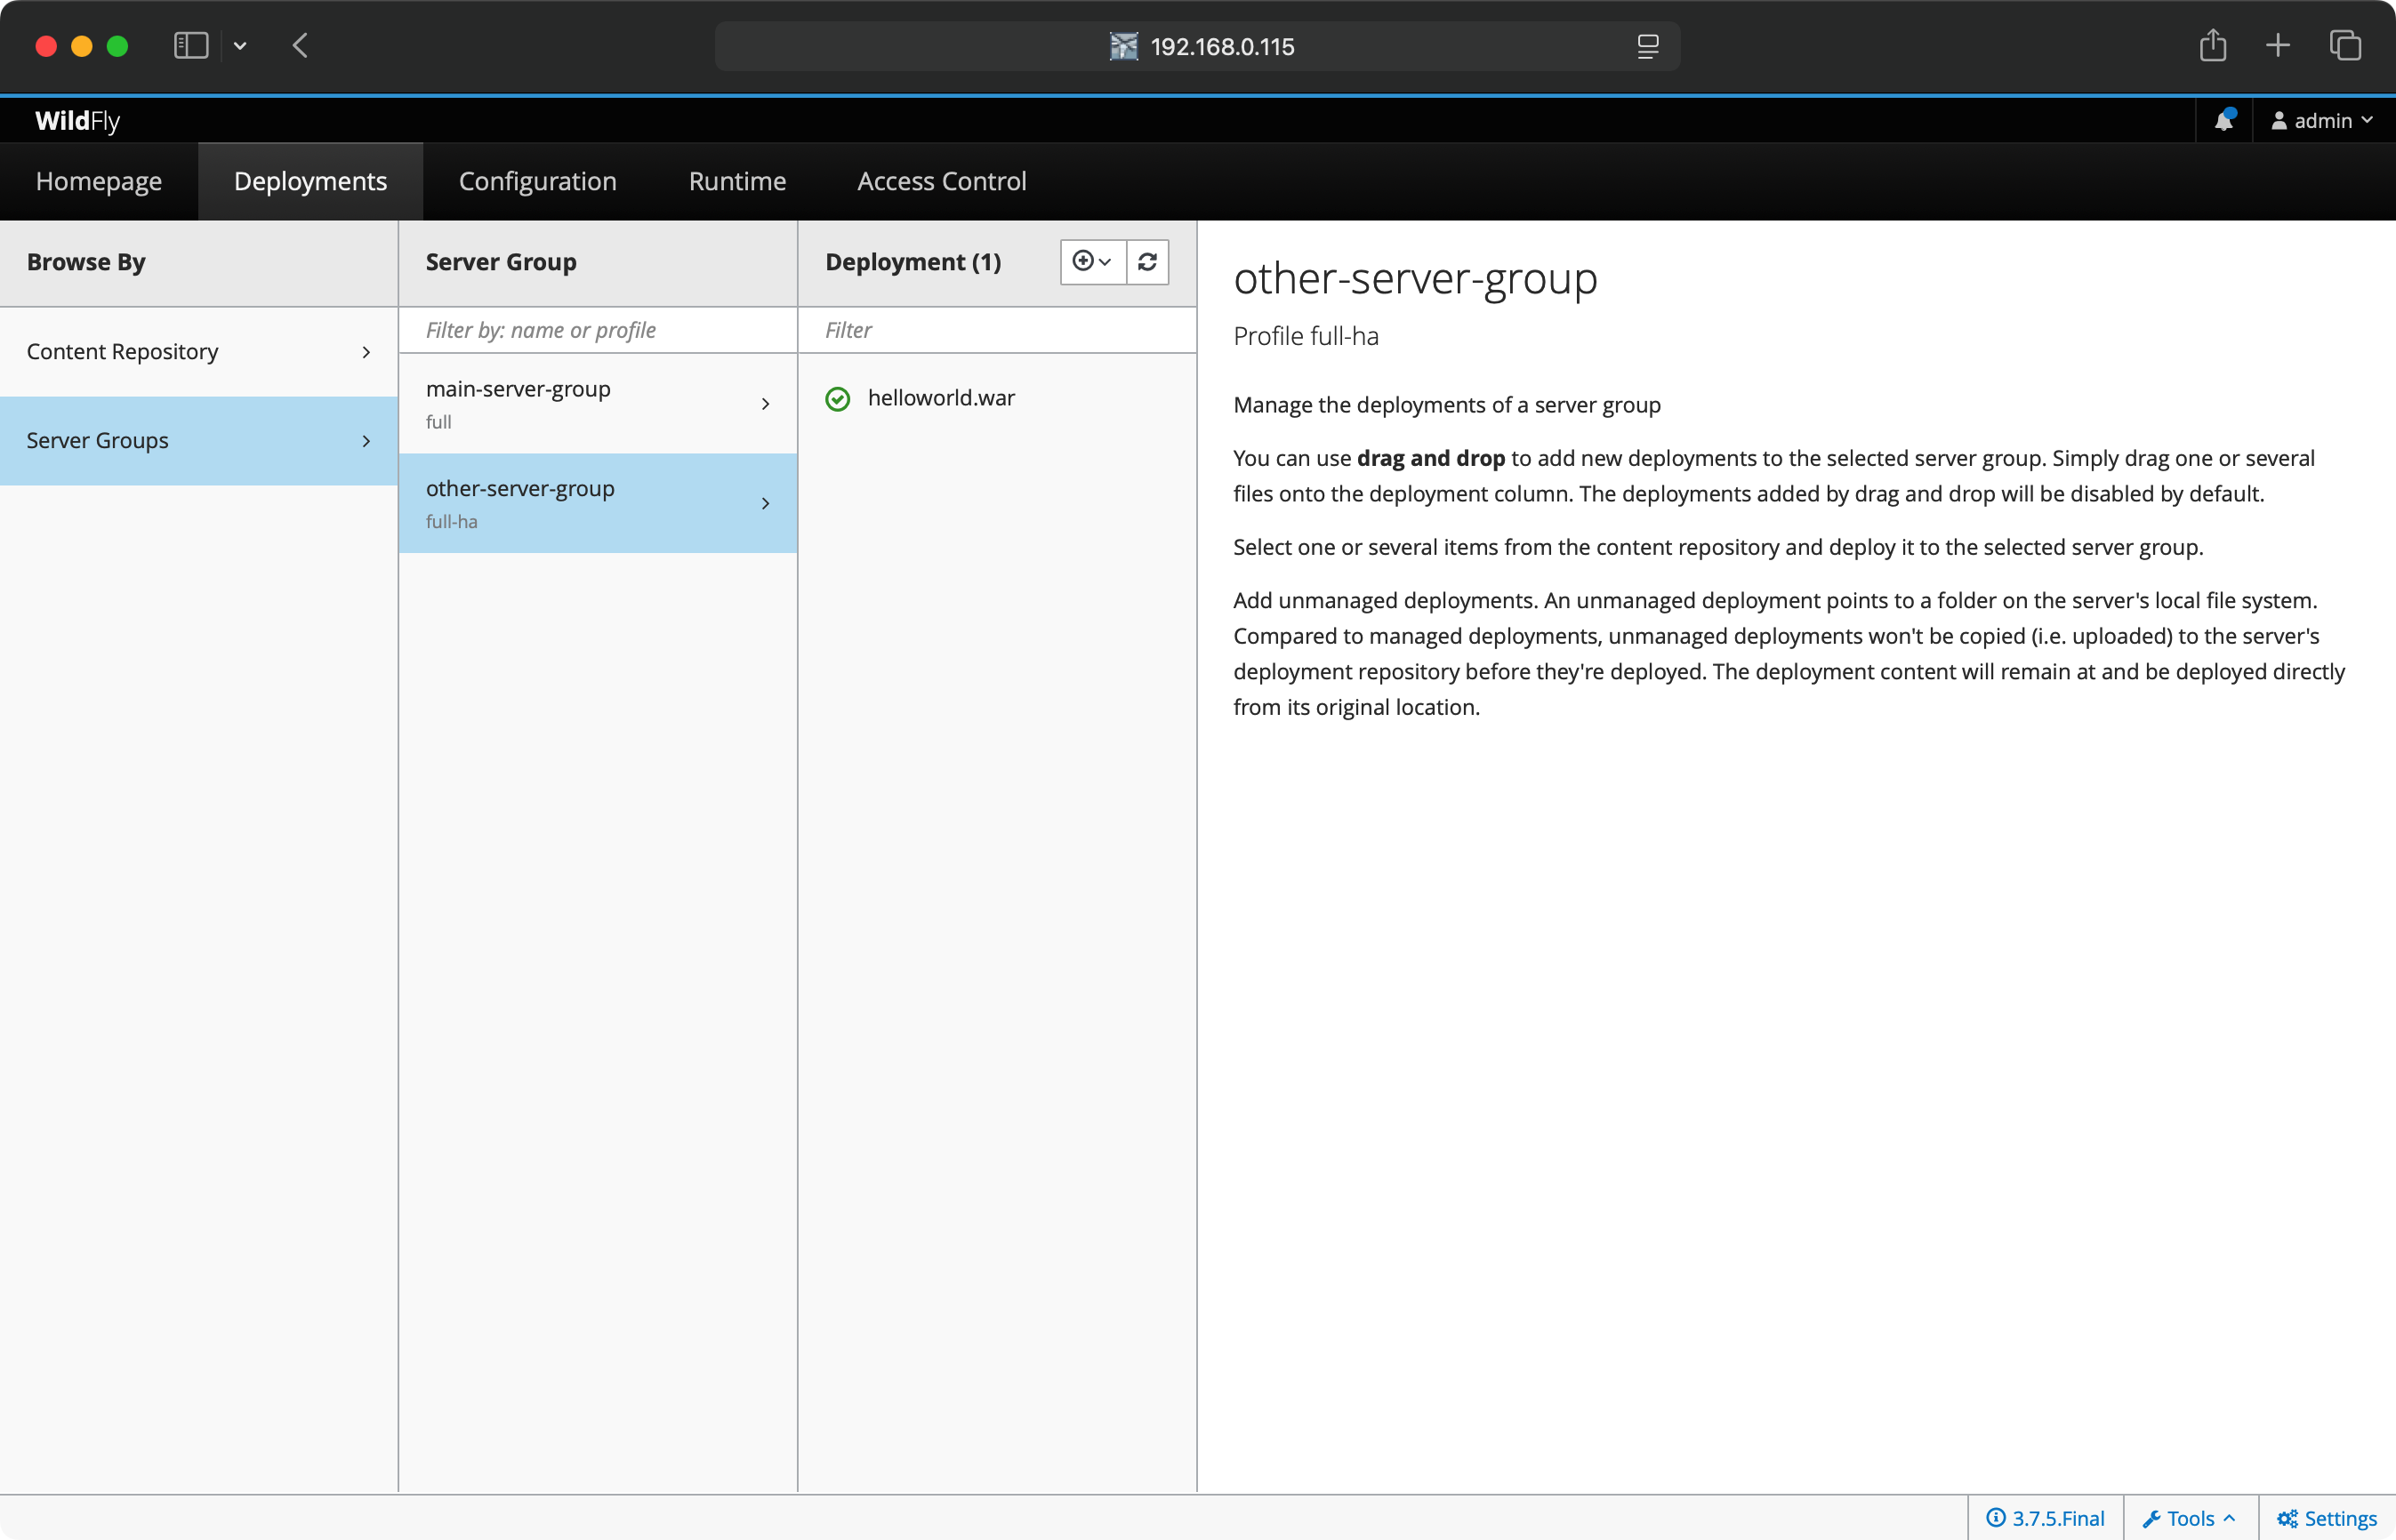Select the Deployments tab

(310, 181)
